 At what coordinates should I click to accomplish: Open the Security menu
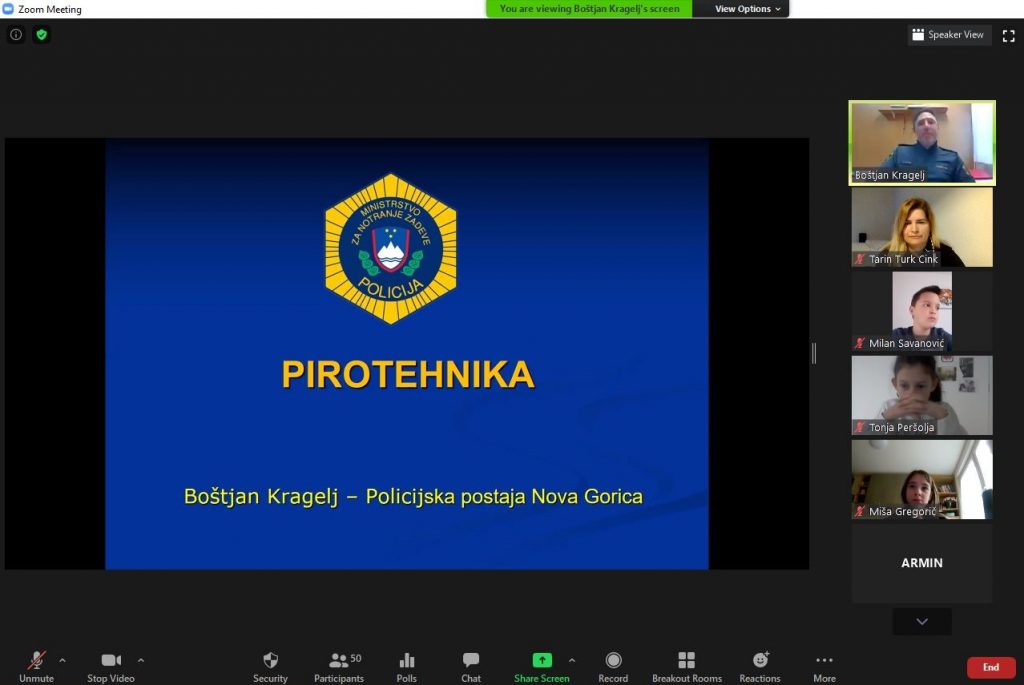[x=270, y=667]
